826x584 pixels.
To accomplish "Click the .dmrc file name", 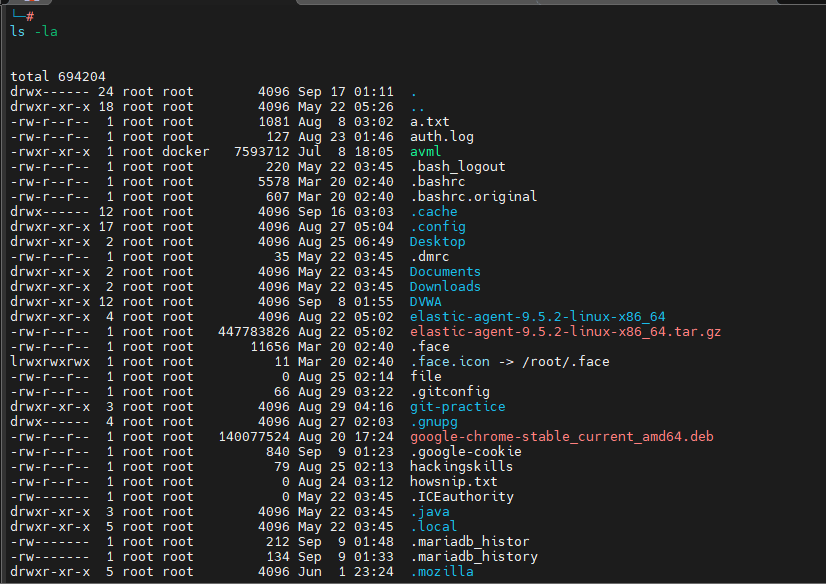I will [x=429, y=257].
